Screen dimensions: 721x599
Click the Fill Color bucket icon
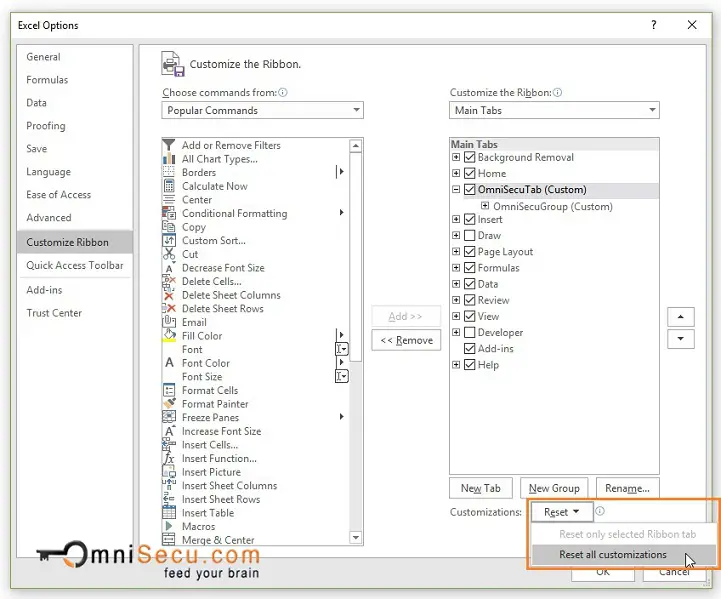pyautogui.click(x=169, y=336)
